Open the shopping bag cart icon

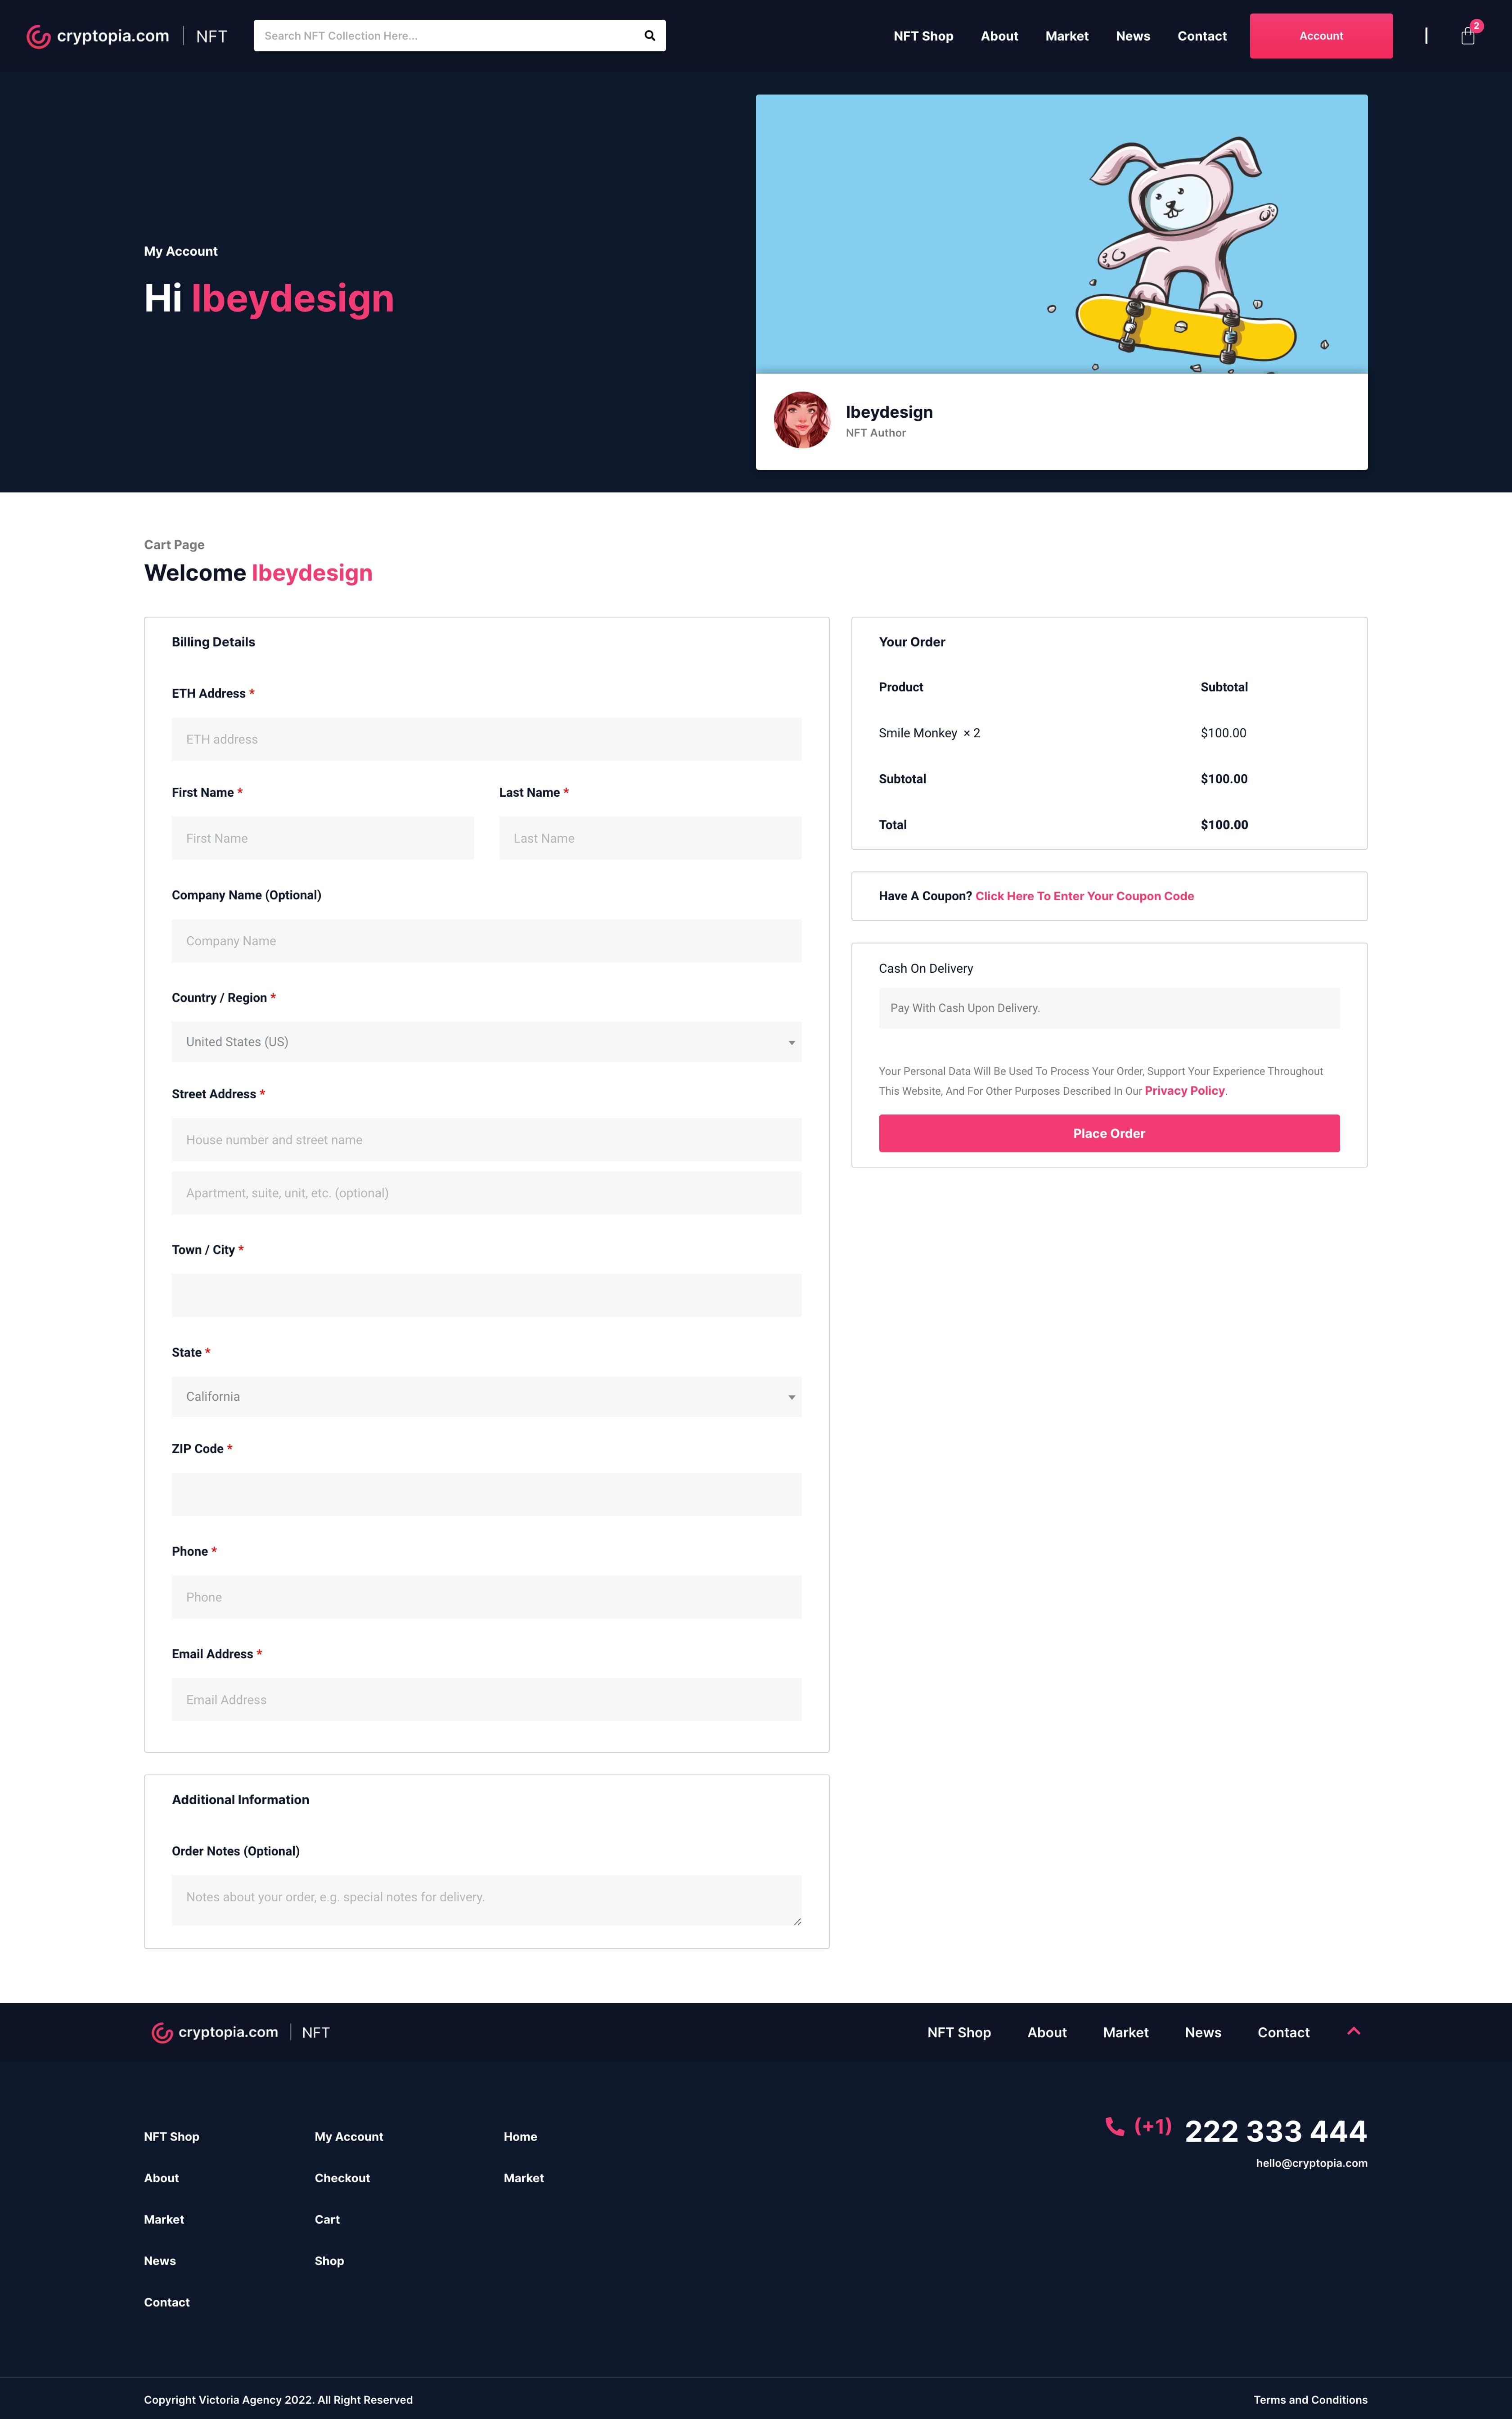(1467, 36)
